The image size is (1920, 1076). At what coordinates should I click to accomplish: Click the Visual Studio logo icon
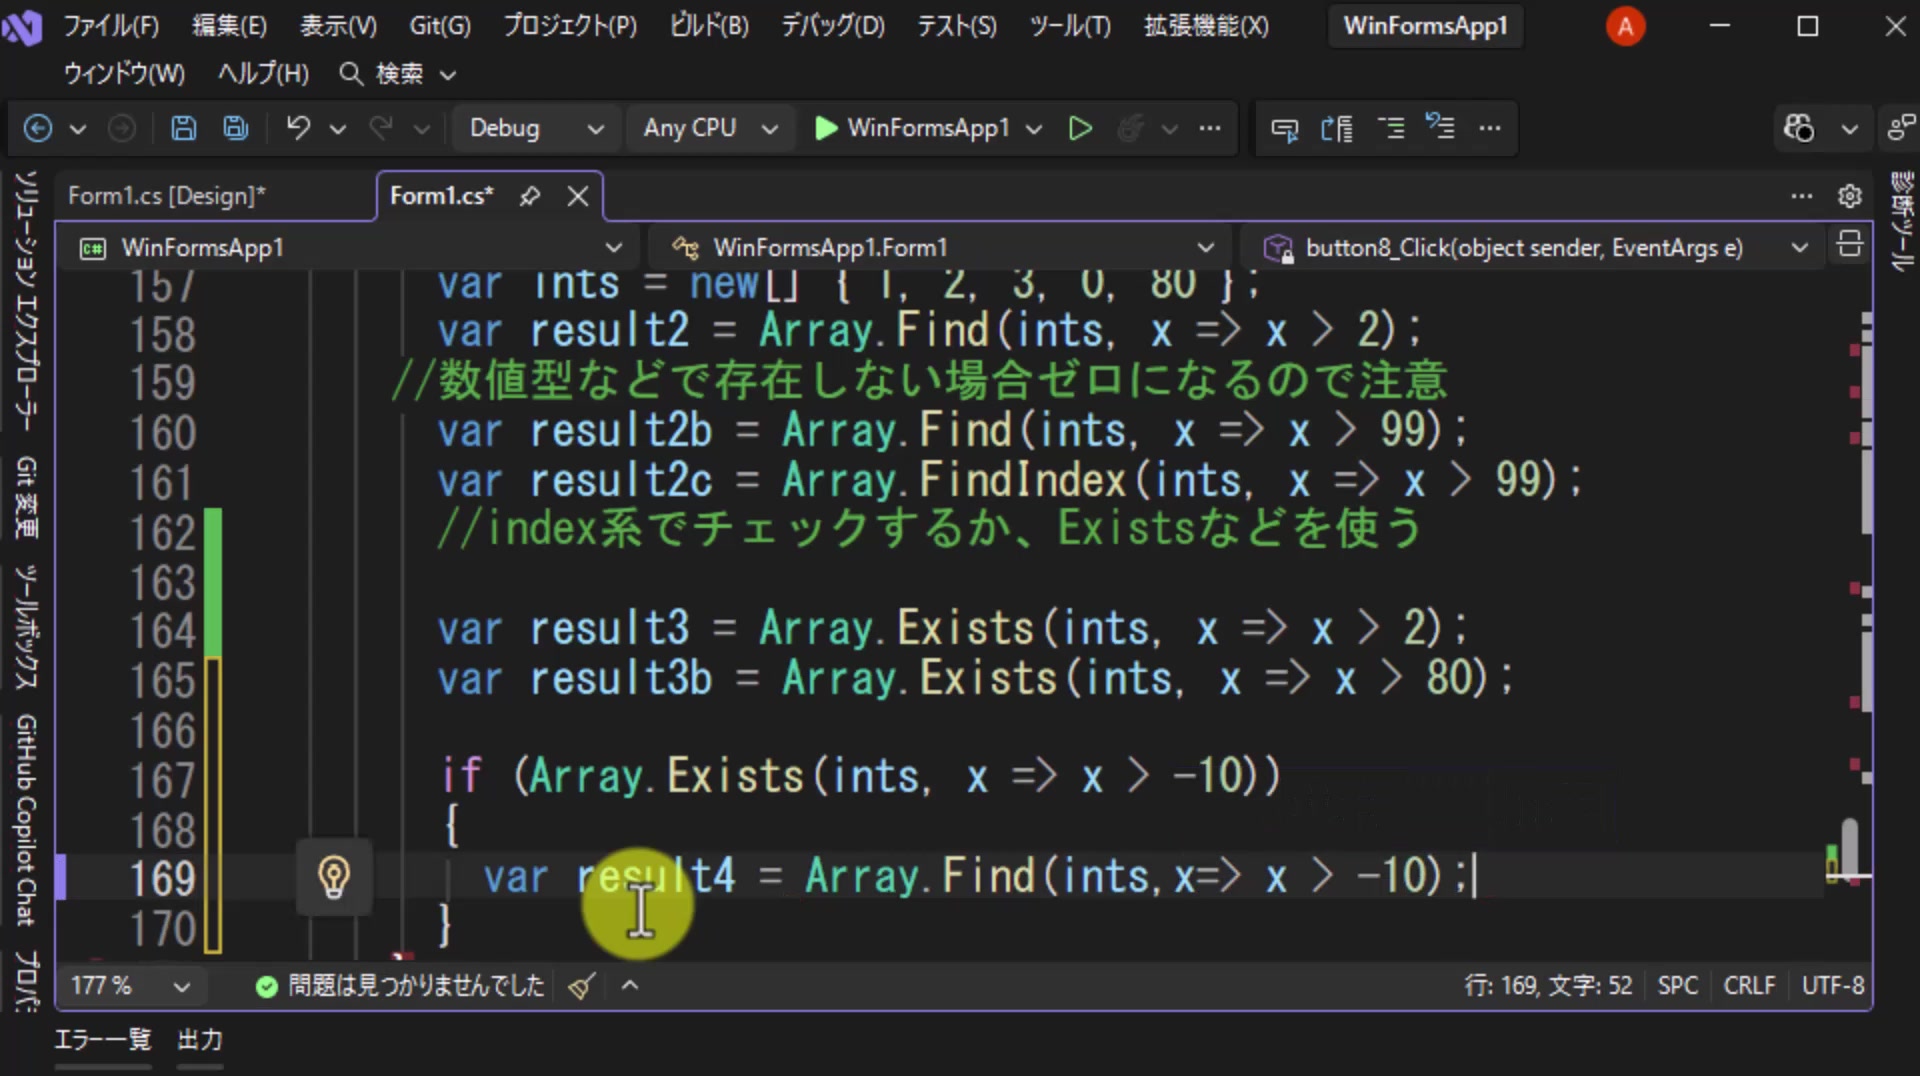tap(22, 26)
